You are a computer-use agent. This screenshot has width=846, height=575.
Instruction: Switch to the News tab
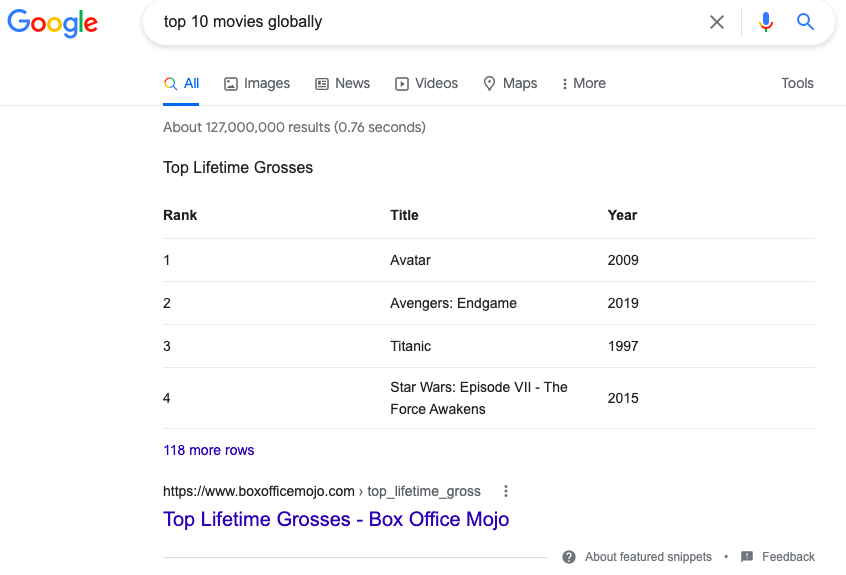pos(342,84)
